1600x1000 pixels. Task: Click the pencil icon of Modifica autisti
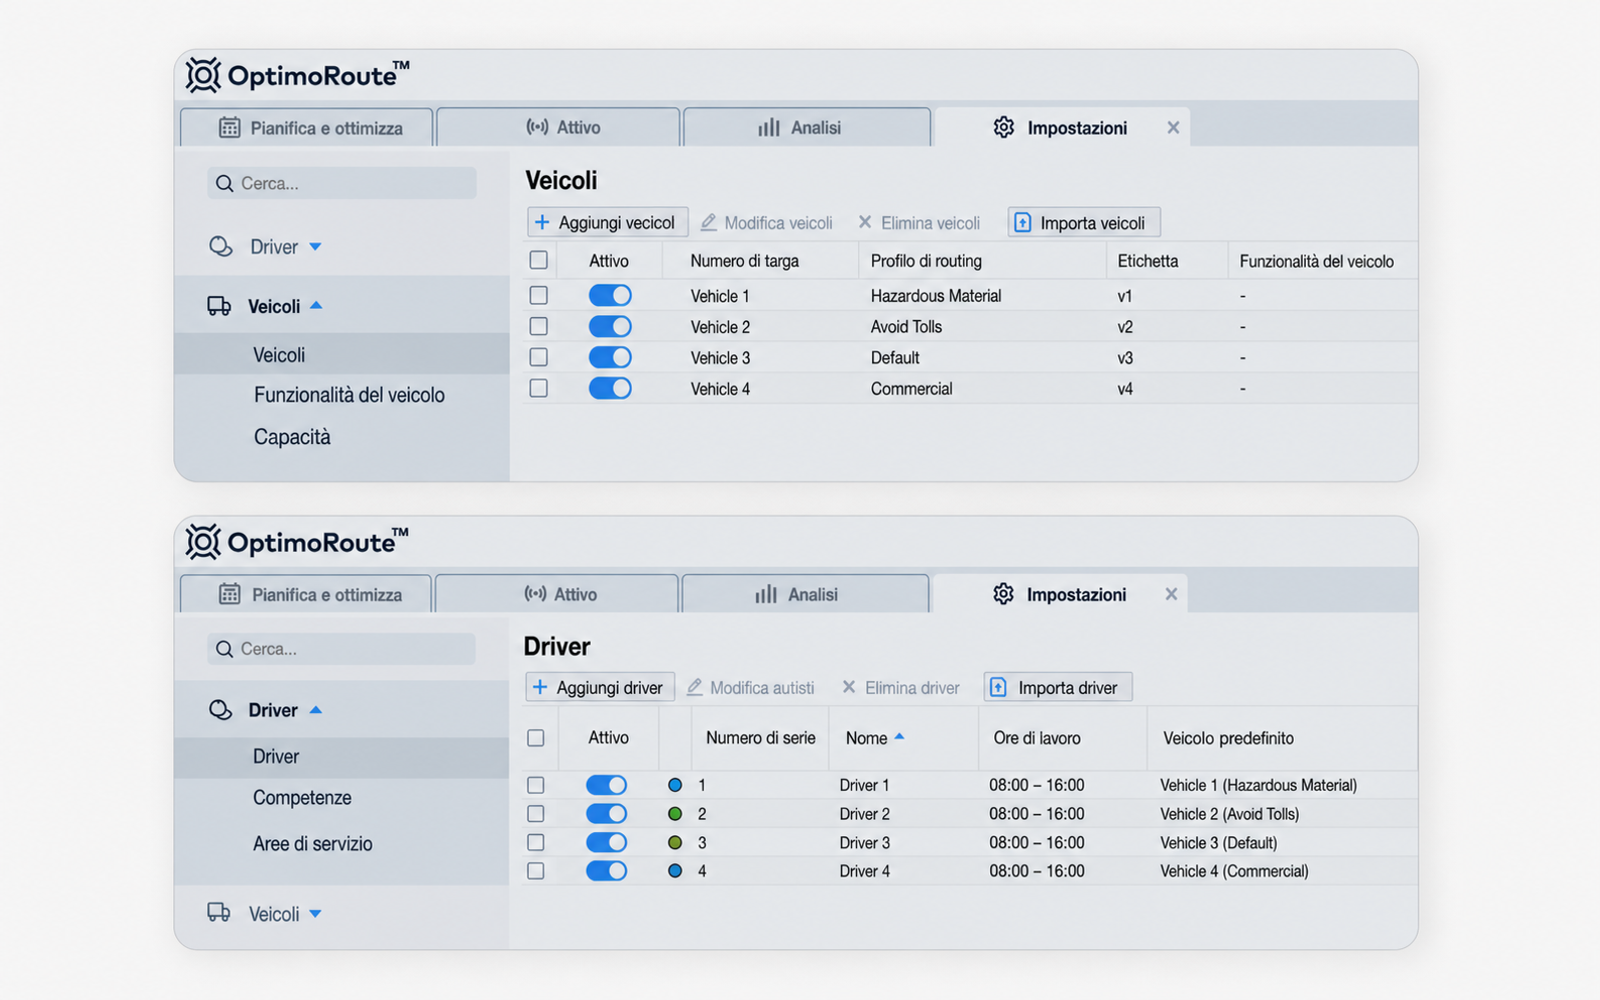tap(694, 687)
